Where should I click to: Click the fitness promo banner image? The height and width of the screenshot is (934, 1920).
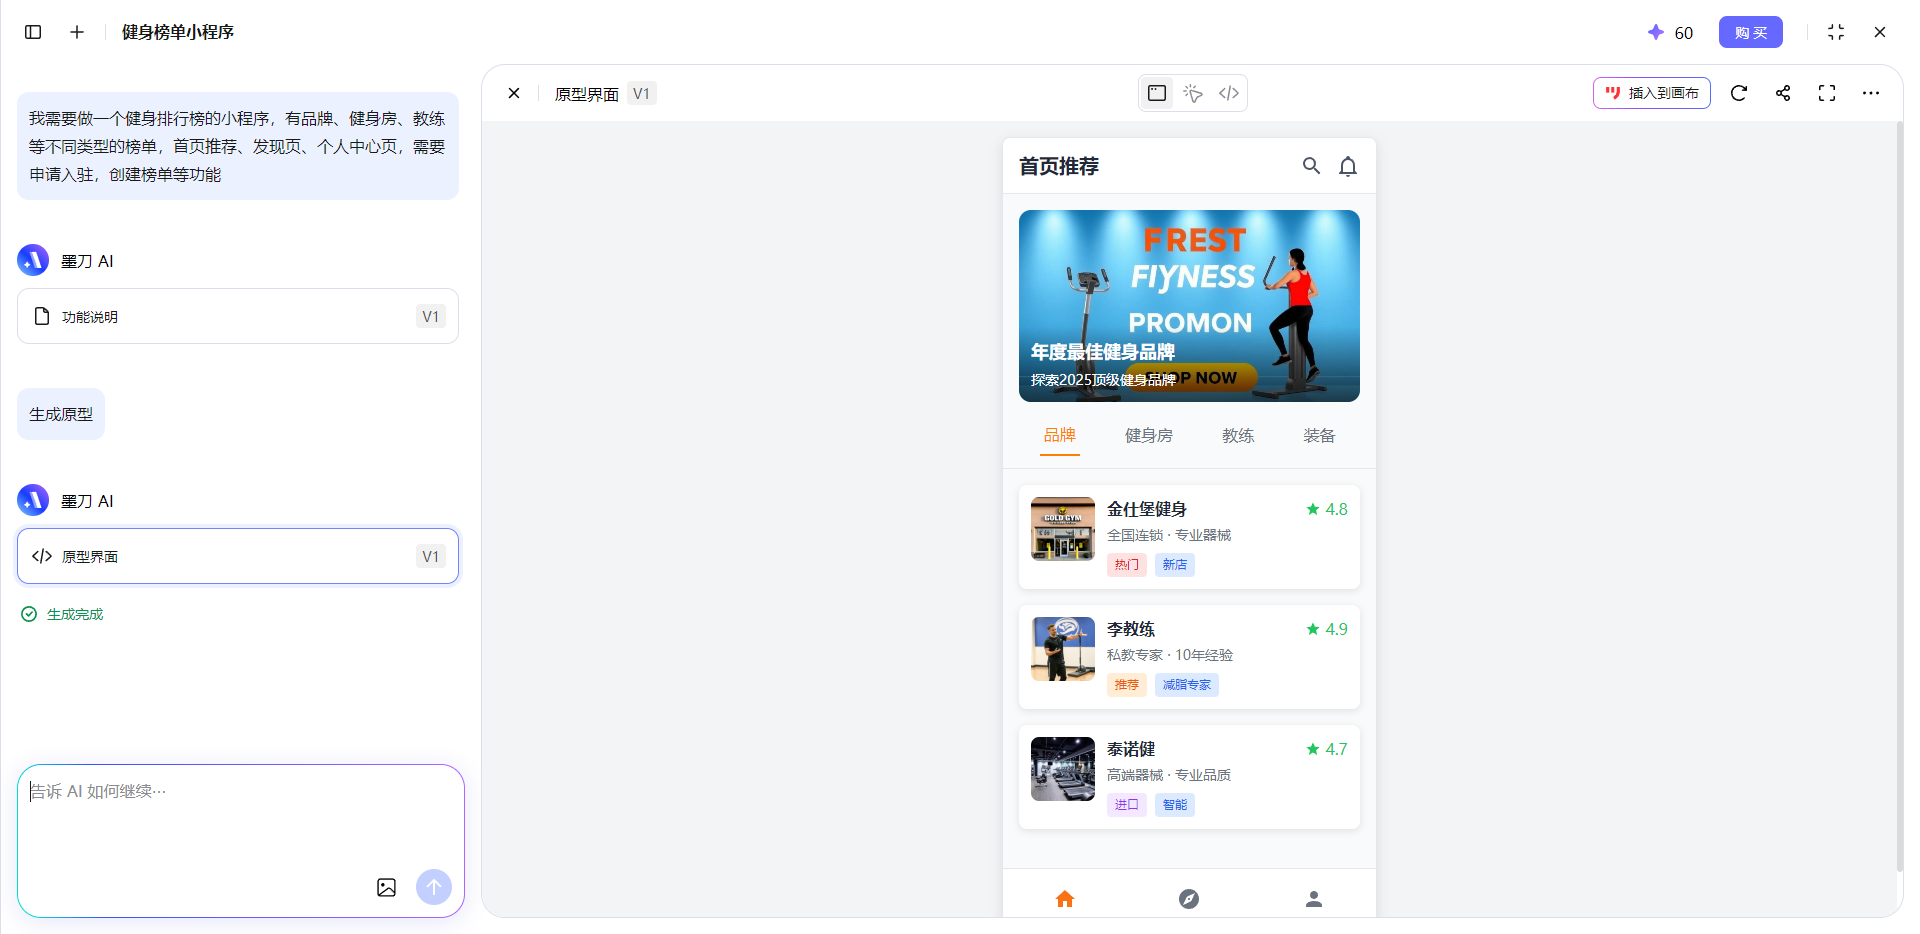[x=1189, y=306]
